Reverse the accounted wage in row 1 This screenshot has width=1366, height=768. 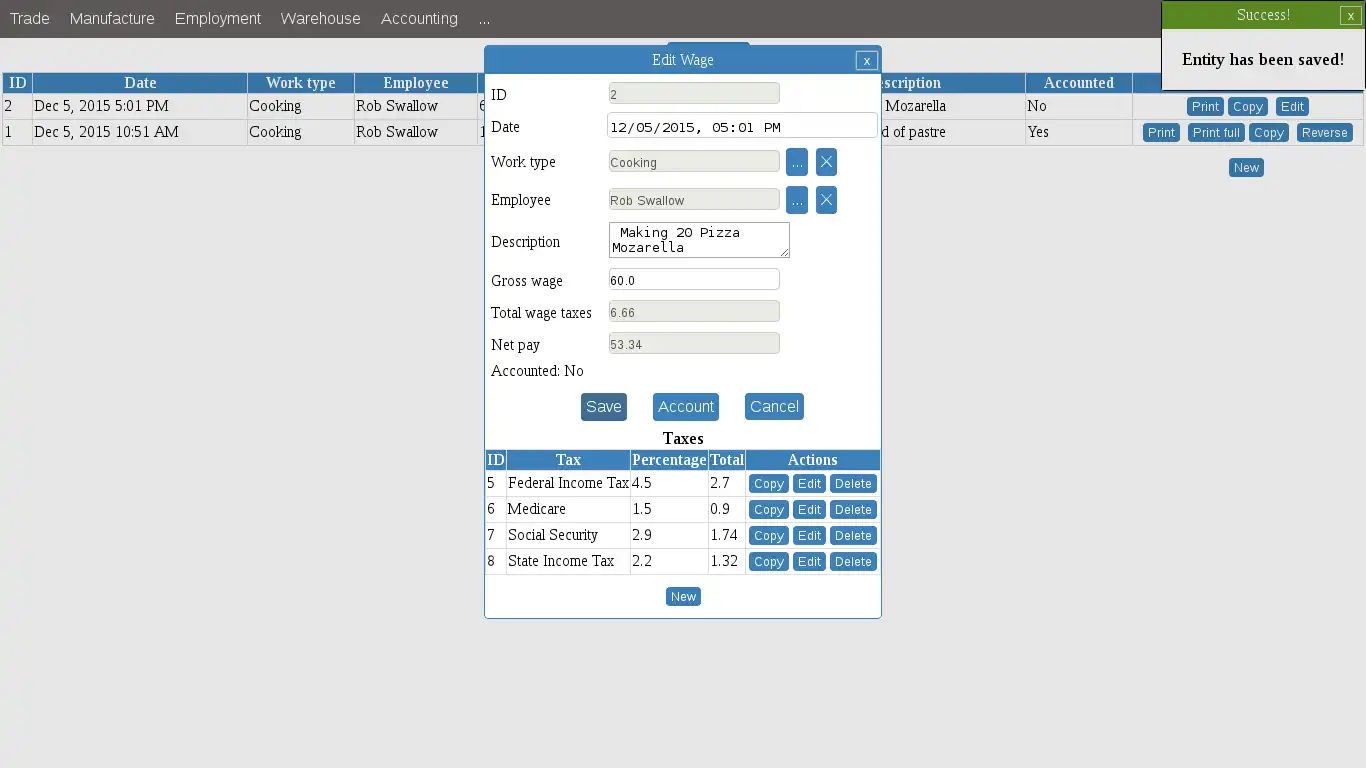click(1324, 132)
